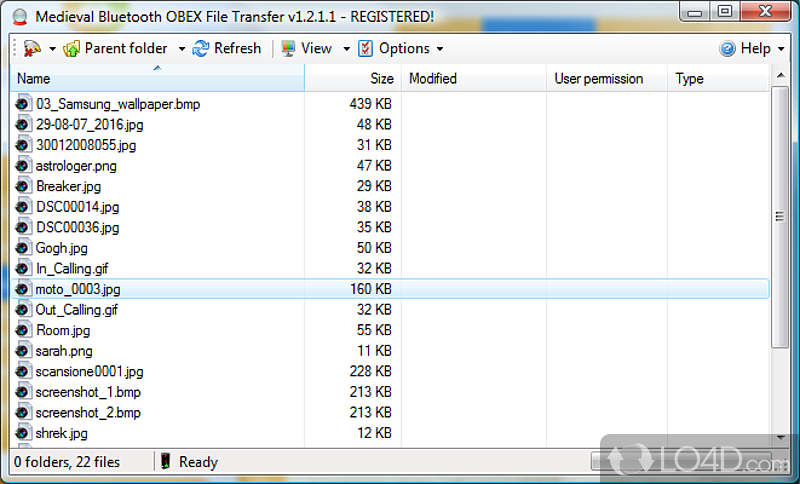The height and width of the screenshot is (484, 800).
Task: Sort by Type column header
Action: [718, 78]
